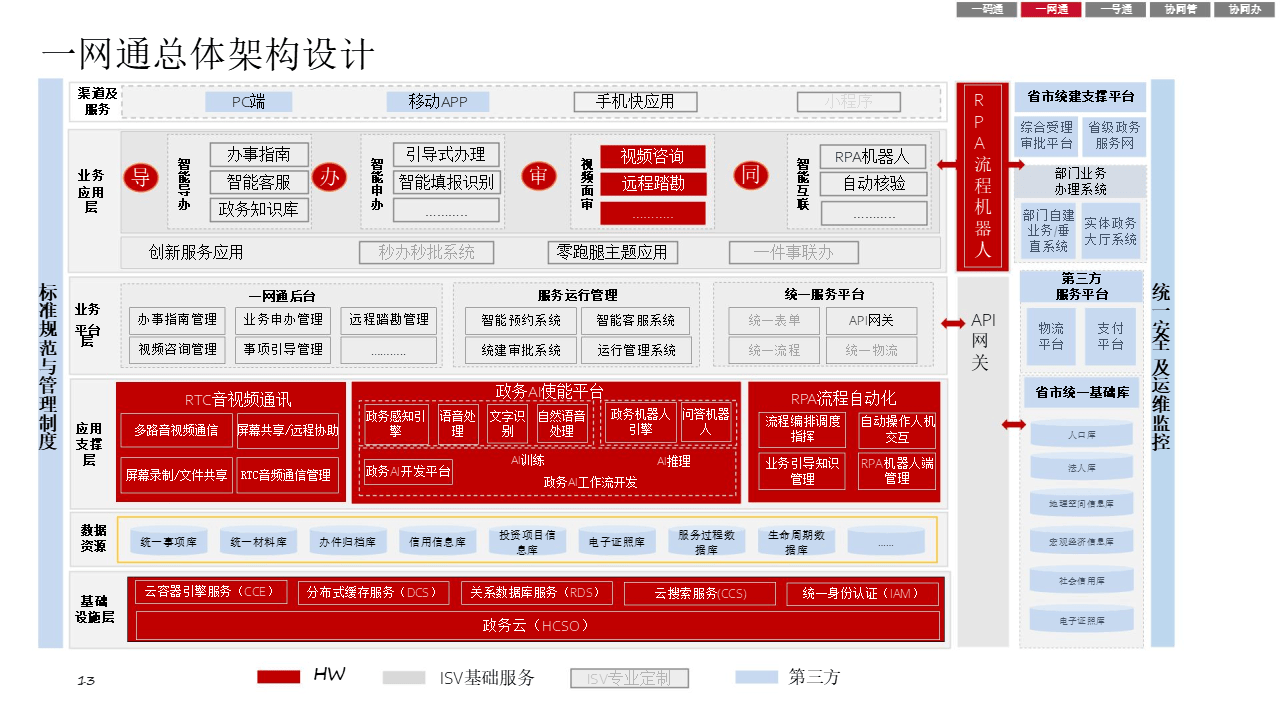Select the 智能客服 box

(x=259, y=182)
